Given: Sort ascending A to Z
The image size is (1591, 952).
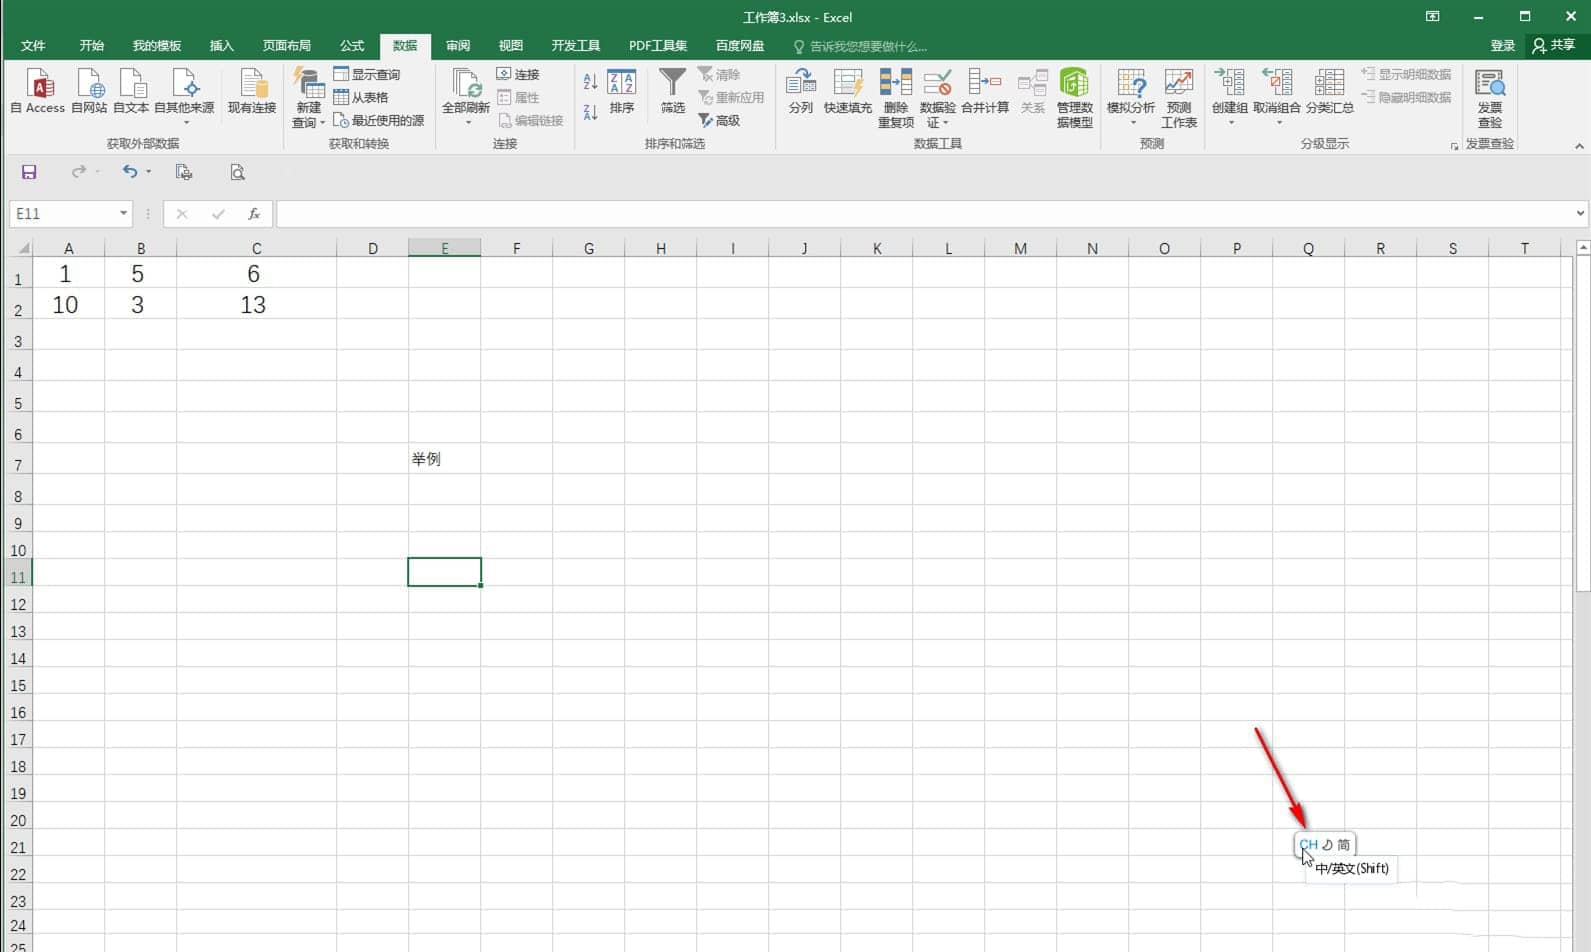Looking at the screenshot, I should tap(590, 81).
